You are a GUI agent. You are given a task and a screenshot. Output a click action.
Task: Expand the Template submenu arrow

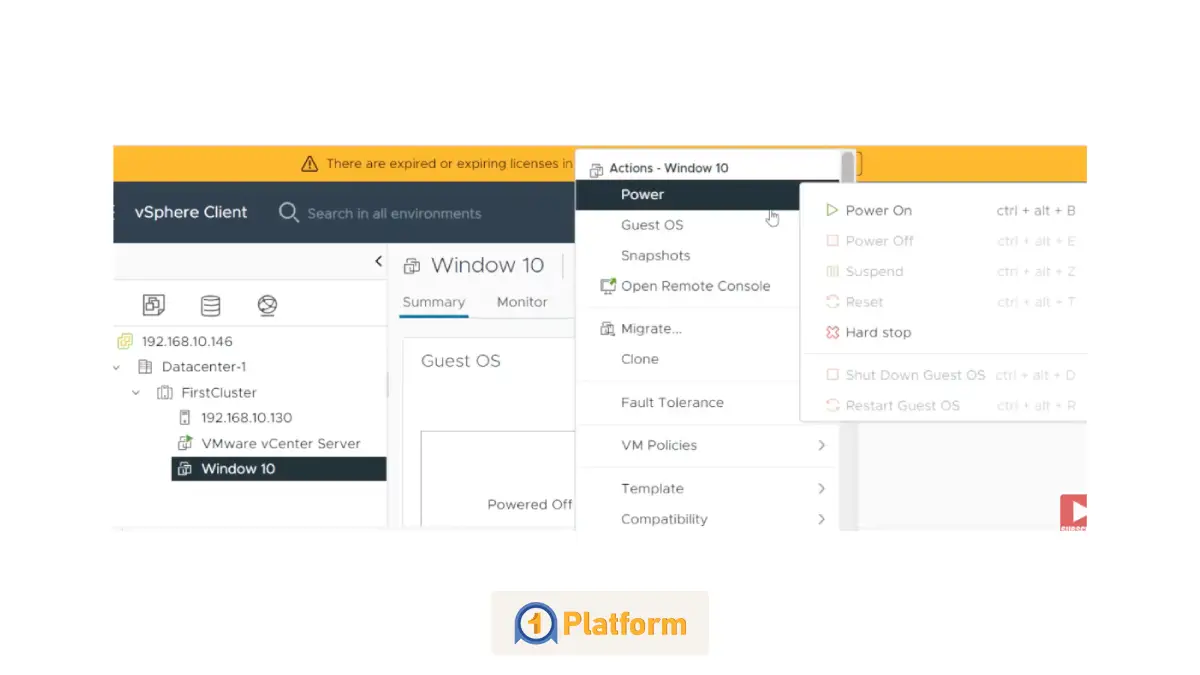(x=821, y=489)
